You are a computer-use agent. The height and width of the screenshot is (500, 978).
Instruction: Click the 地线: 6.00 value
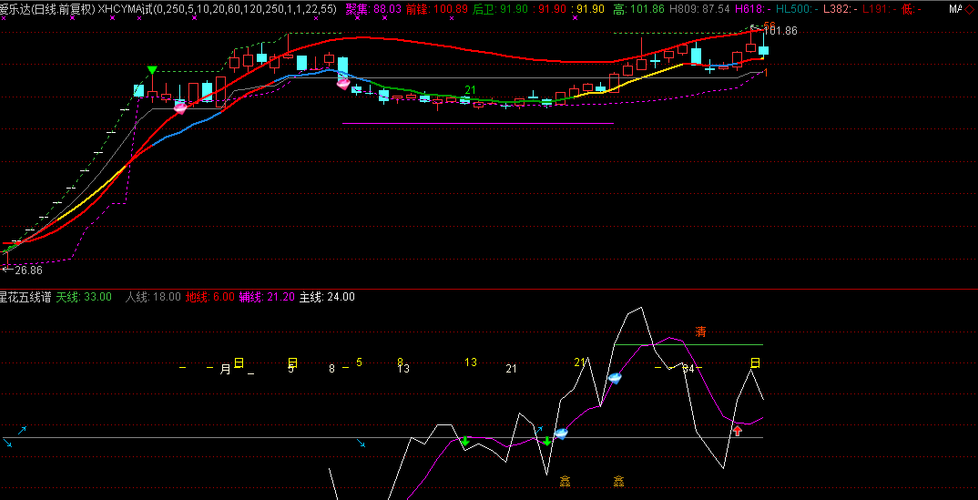coord(210,297)
